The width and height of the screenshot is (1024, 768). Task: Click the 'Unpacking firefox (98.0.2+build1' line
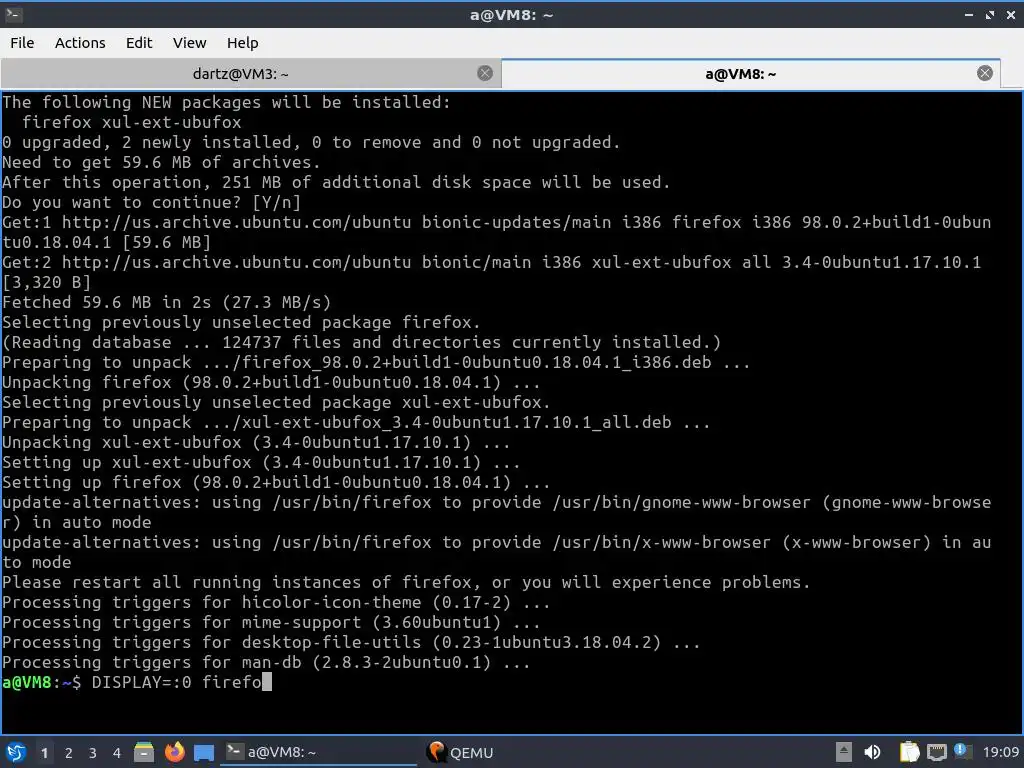(271, 382)
